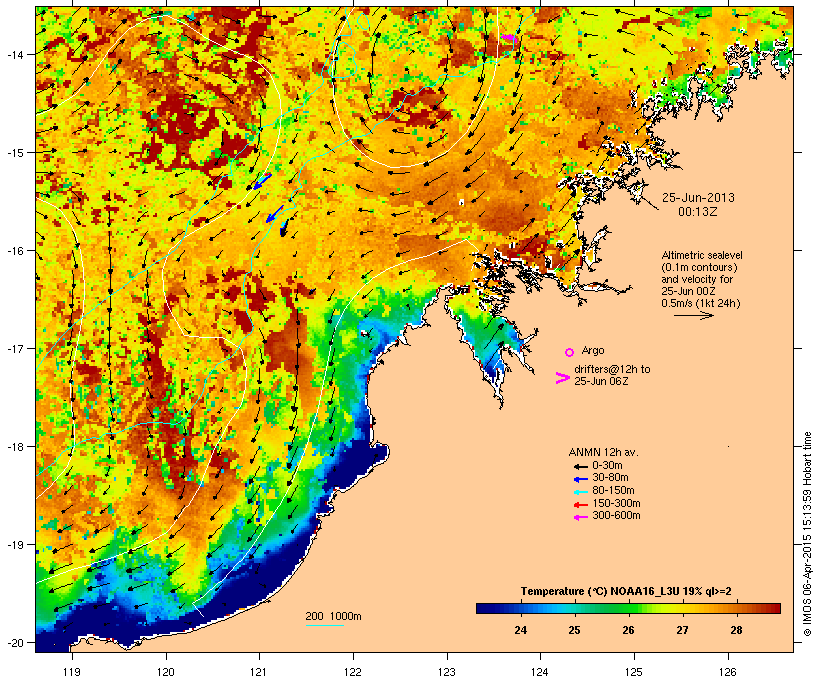The image size is (820, 680).
Task: Click the '0-30m' depth label
Action: 607,466
